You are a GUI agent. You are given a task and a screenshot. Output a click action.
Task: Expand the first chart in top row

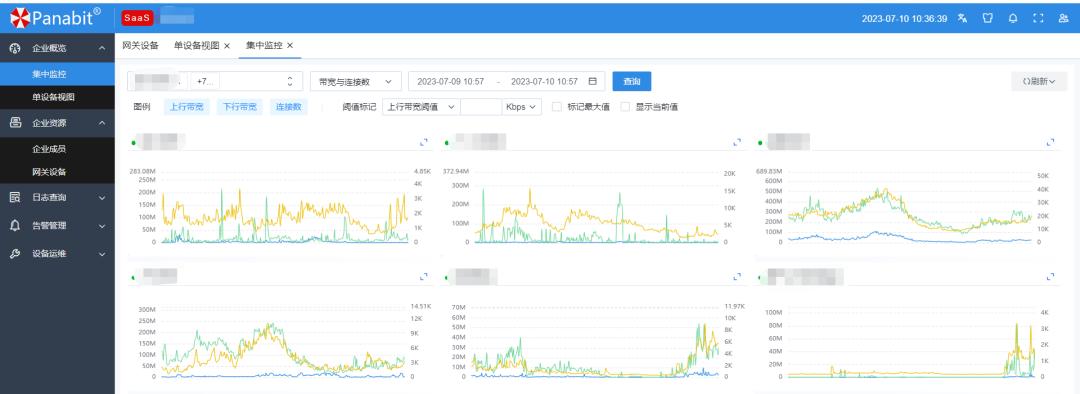tap(424, 142)
